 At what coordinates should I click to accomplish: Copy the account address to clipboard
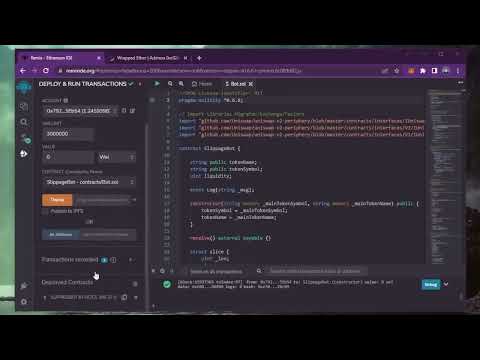(124, 110)
